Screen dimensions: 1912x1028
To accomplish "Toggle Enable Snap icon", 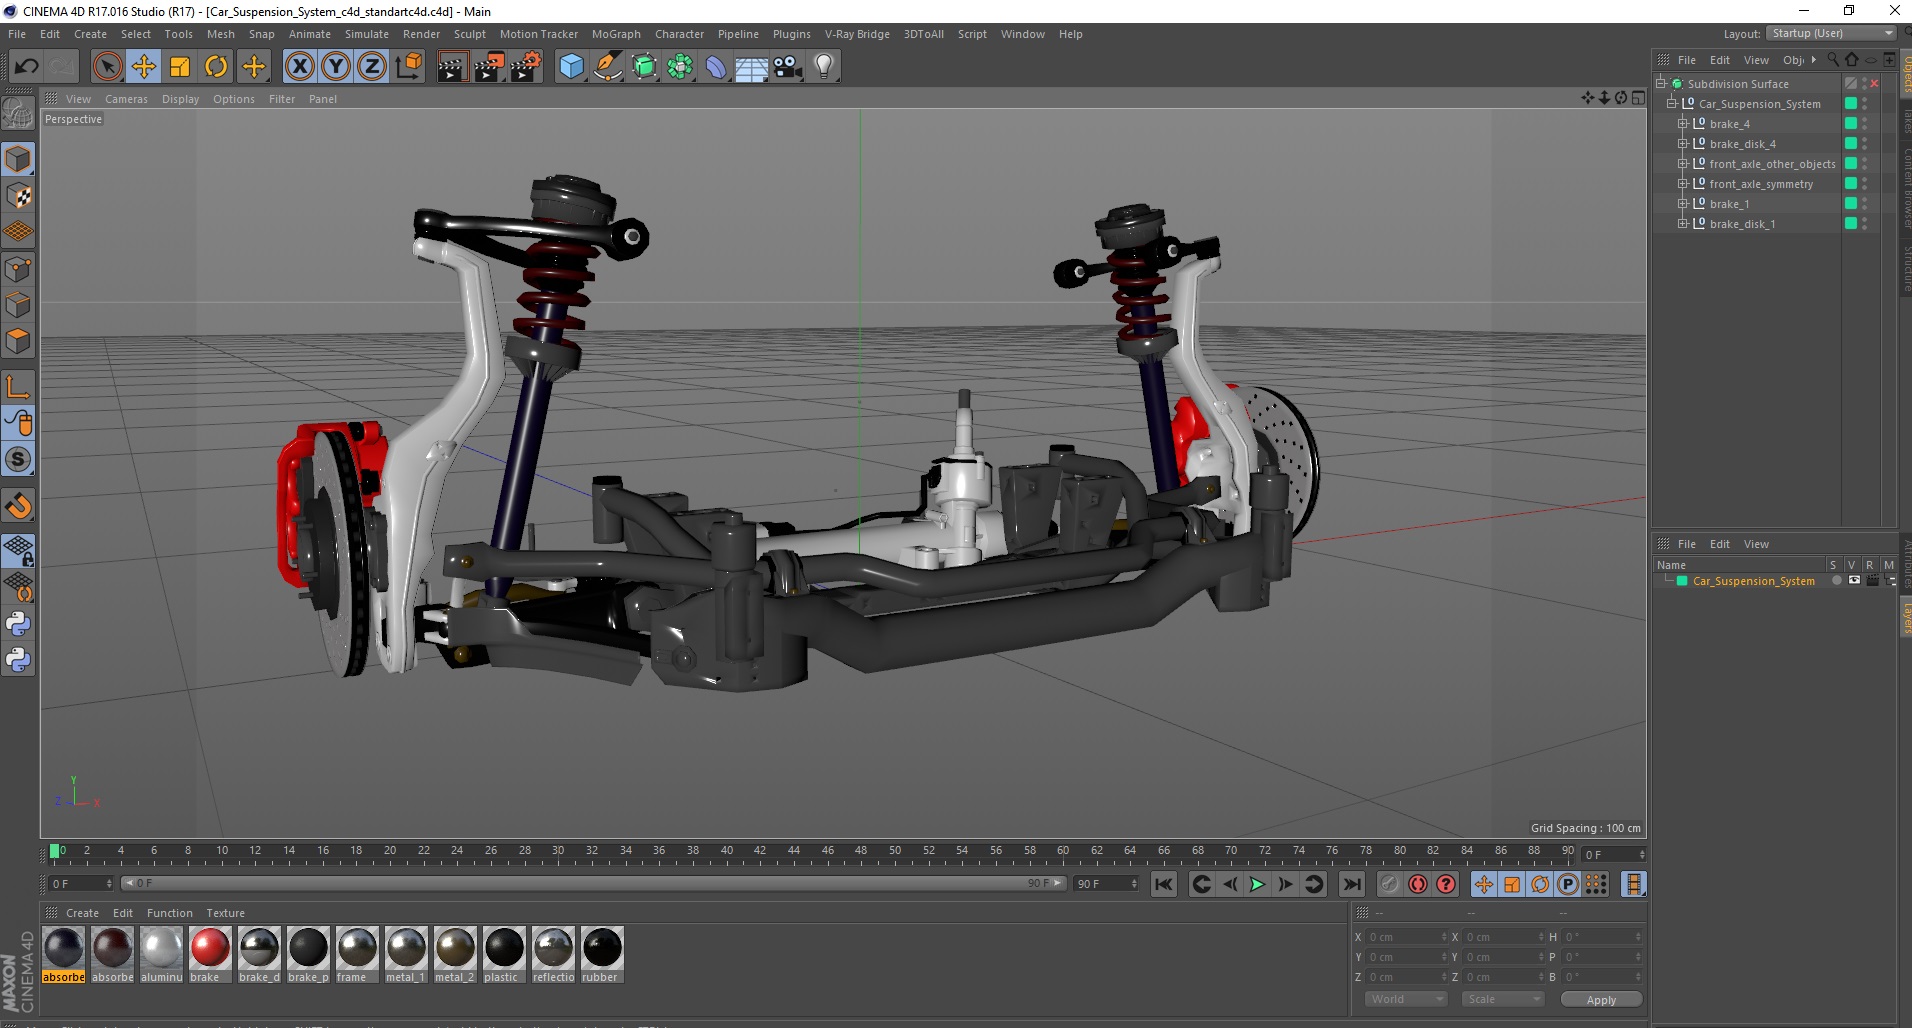I will point(18,505).
